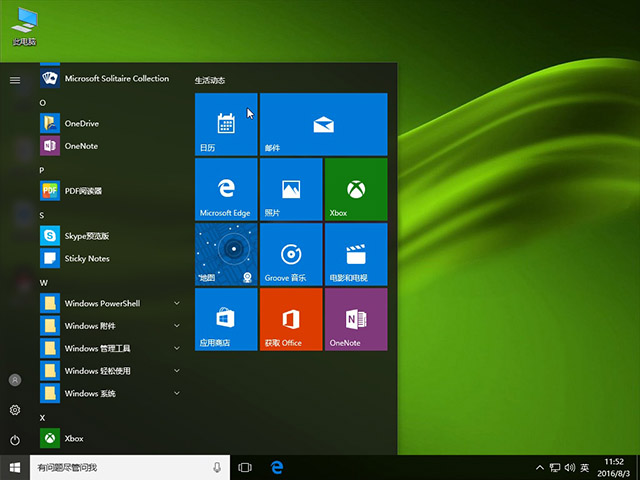This screenshot has height=480, width=640.
Task: Open the Movies & TV tile (电影和电视)
Action: 355,254
